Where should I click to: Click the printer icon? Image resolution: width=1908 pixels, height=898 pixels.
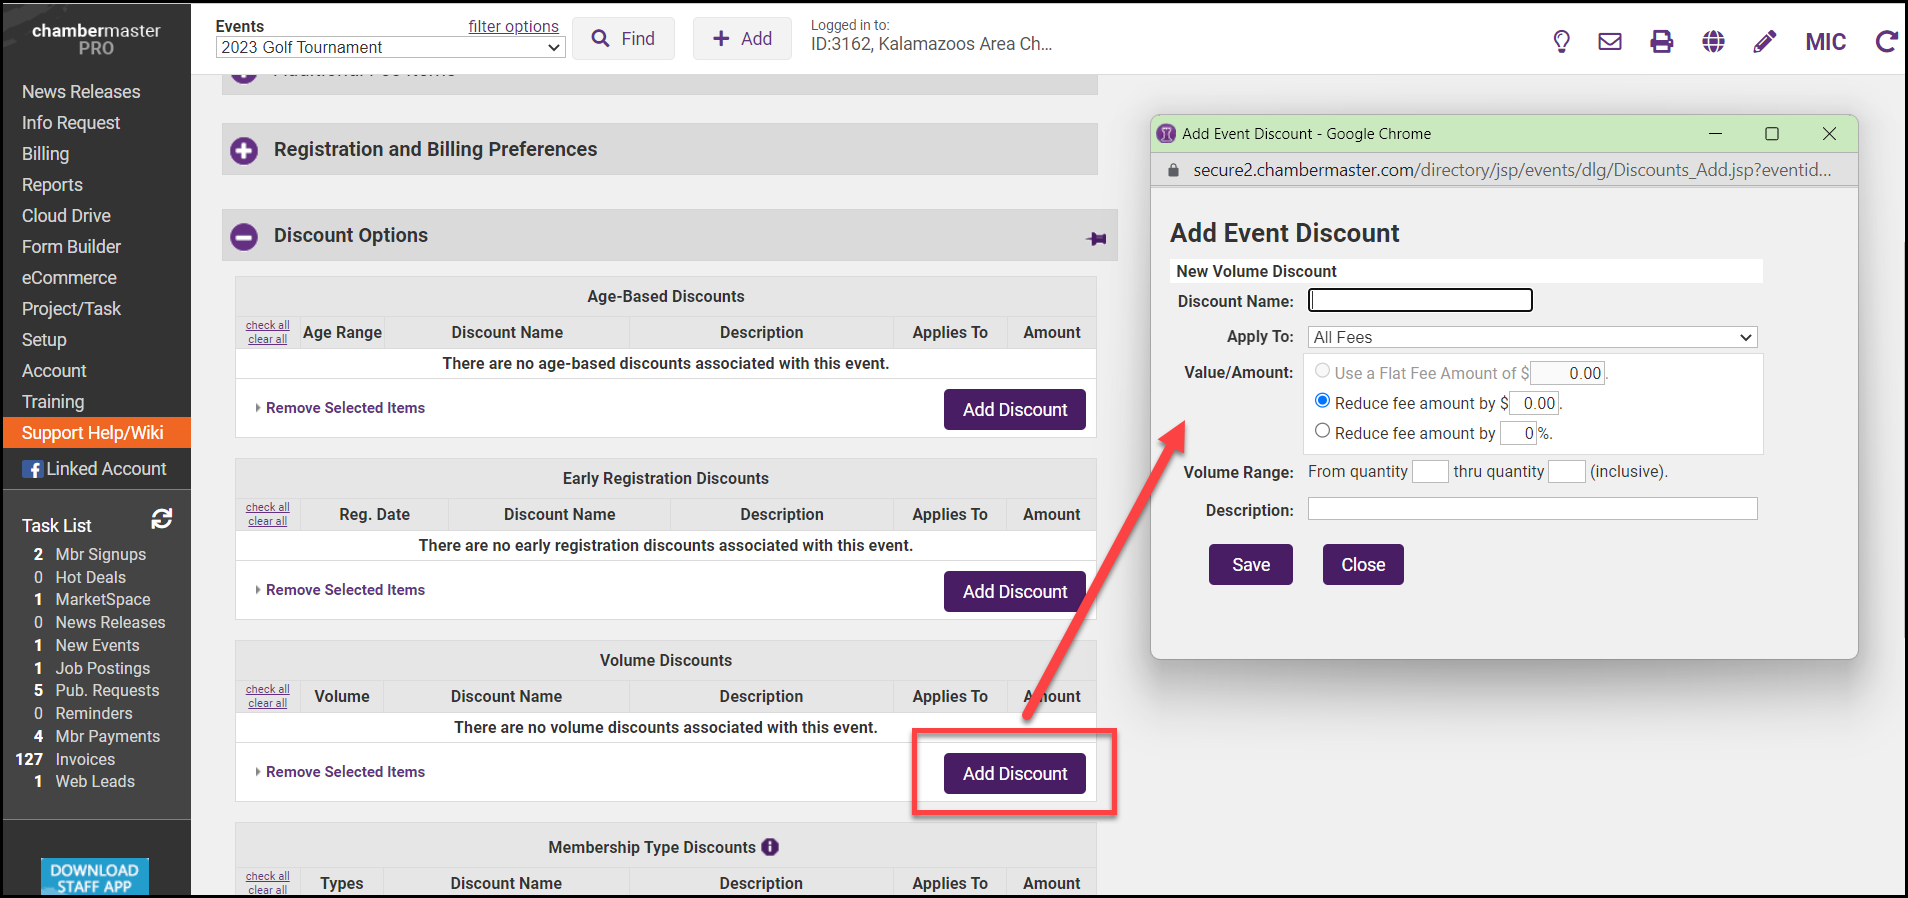pyautogui.click(x=1662, y=41)
